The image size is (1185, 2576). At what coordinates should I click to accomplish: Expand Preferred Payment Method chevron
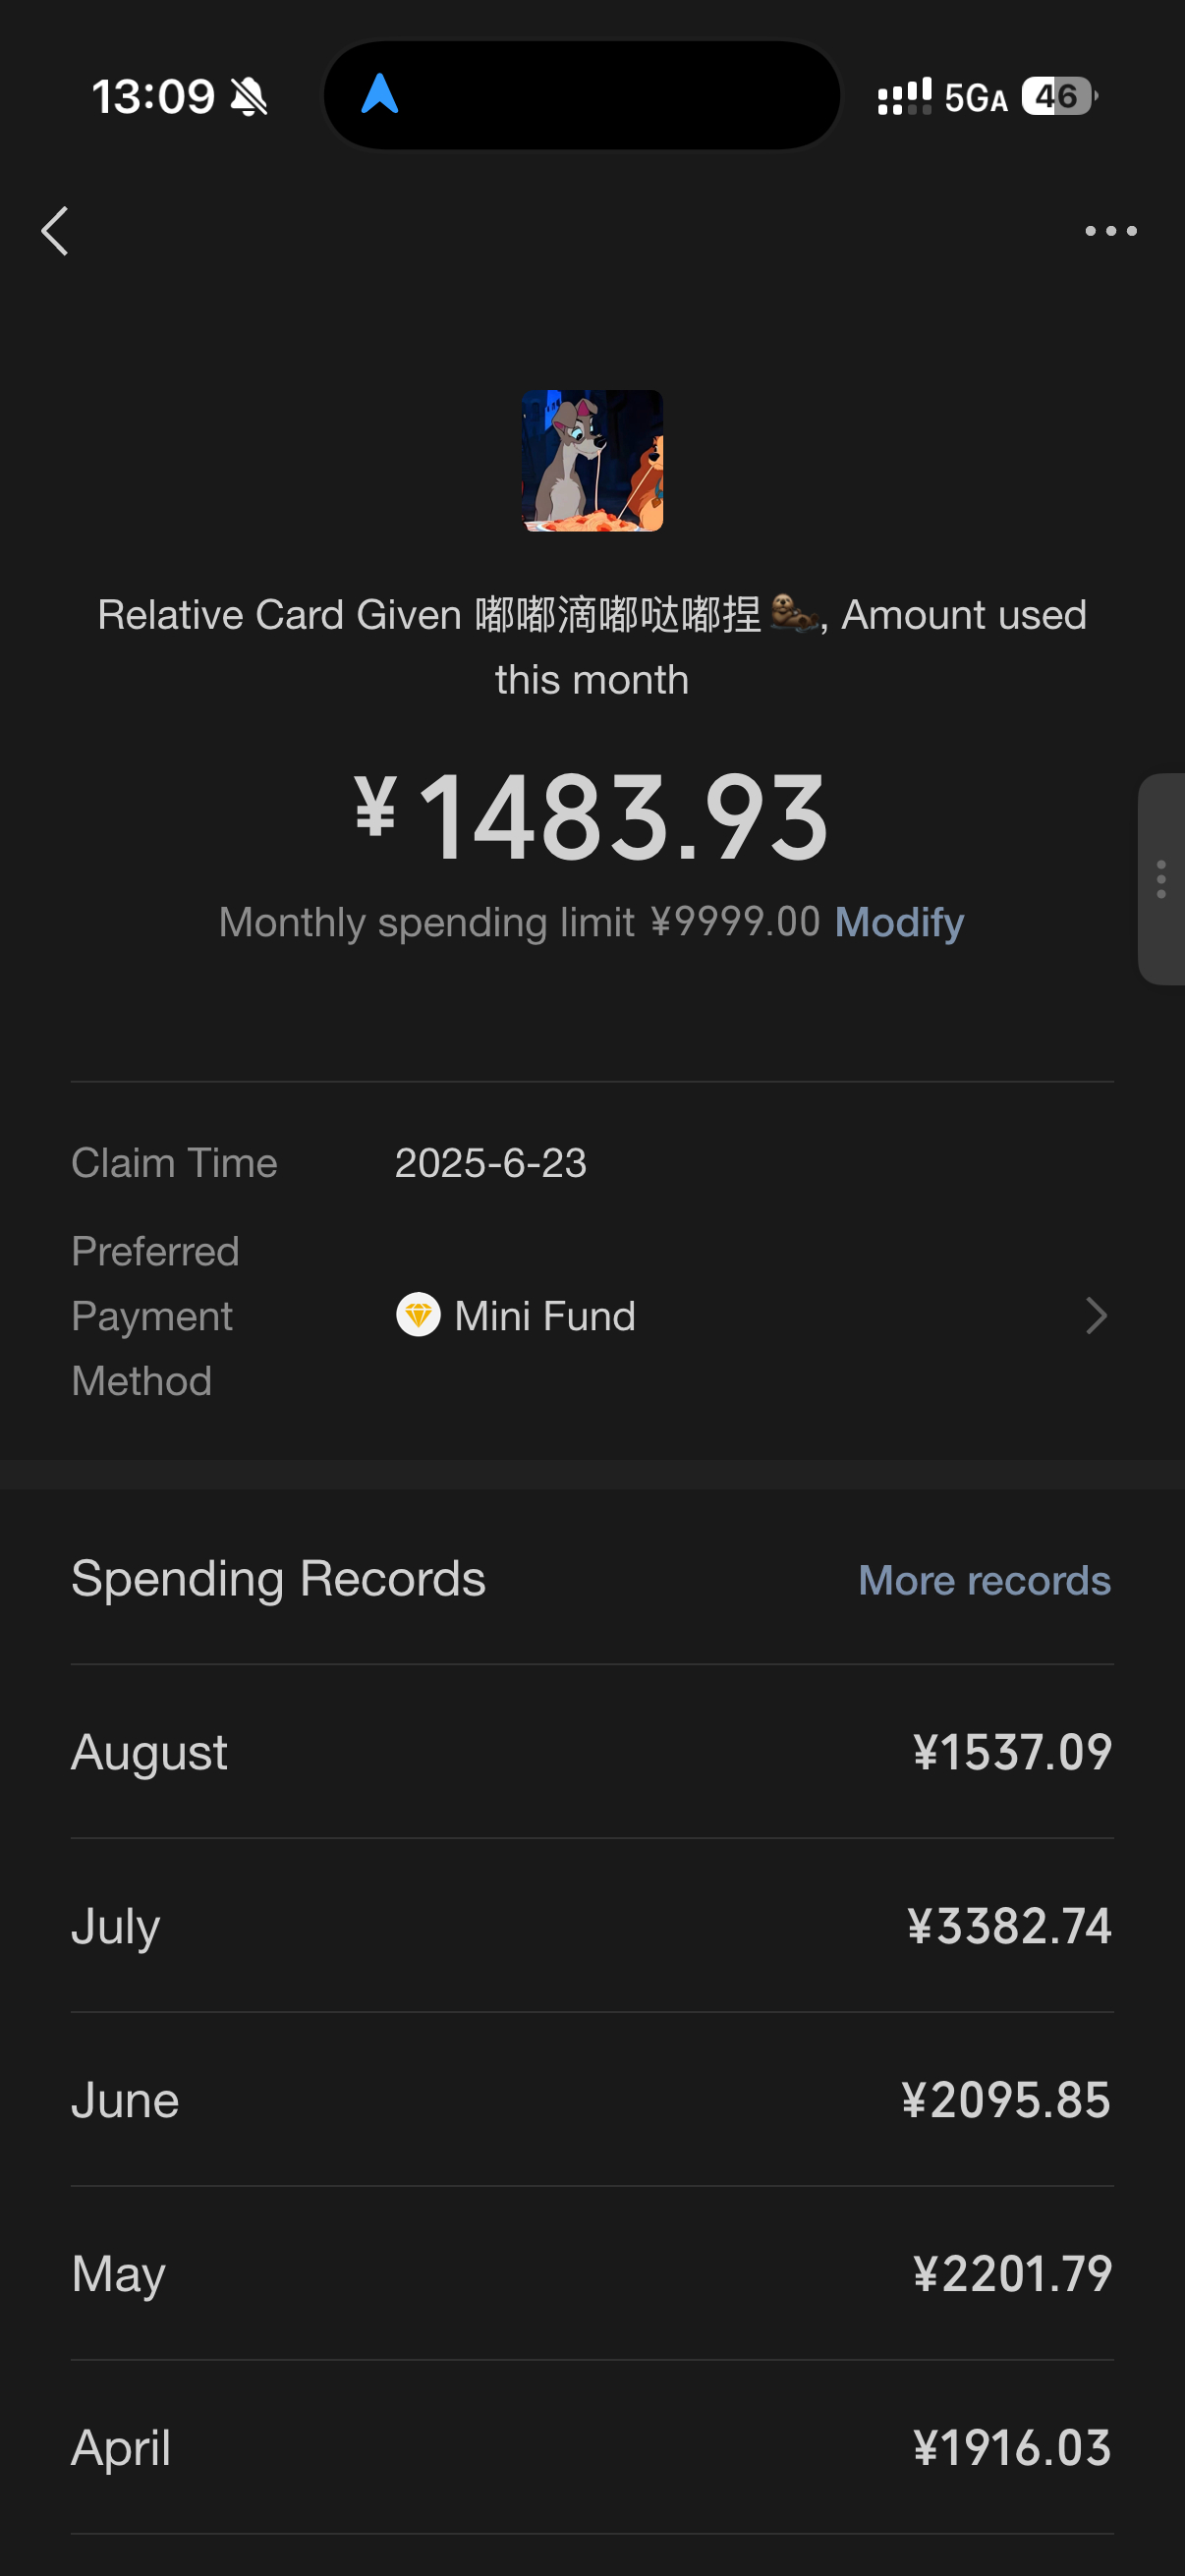(x=1096, y=1315)
